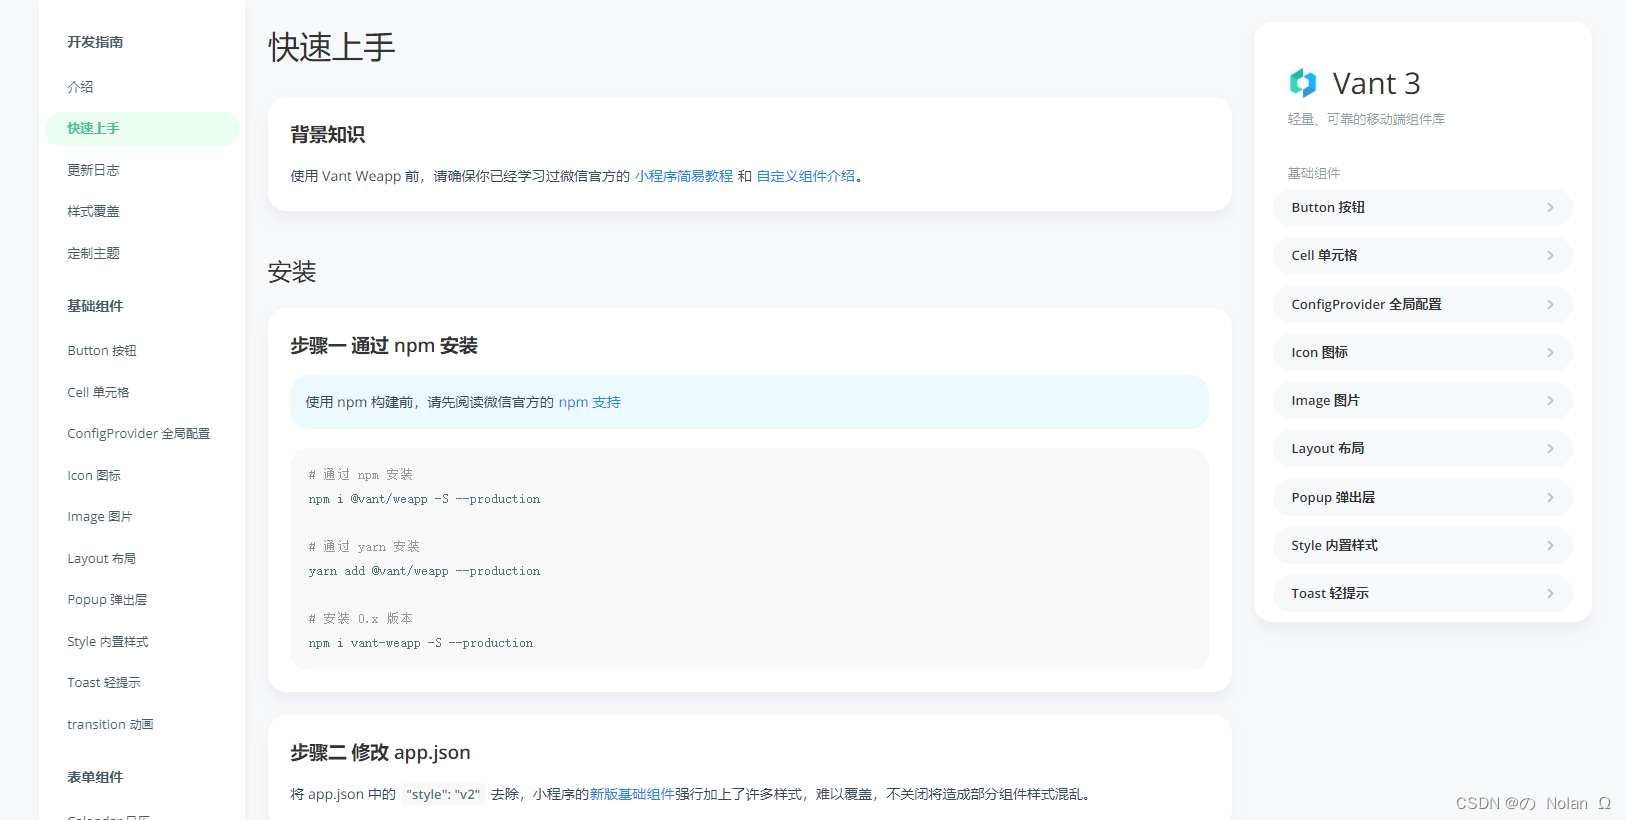
Task: Open chevron arrow on Icon 图标 preview row
Action: pyautogui.click(x=1550, y=353)
